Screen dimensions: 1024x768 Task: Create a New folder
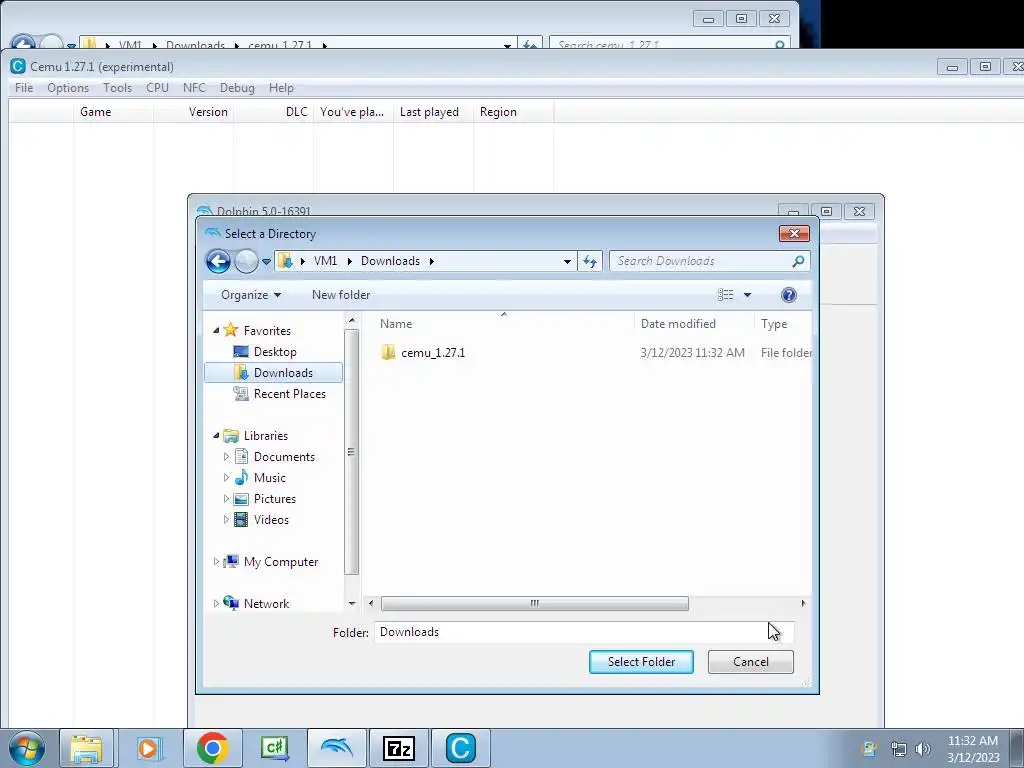point(341,295)
